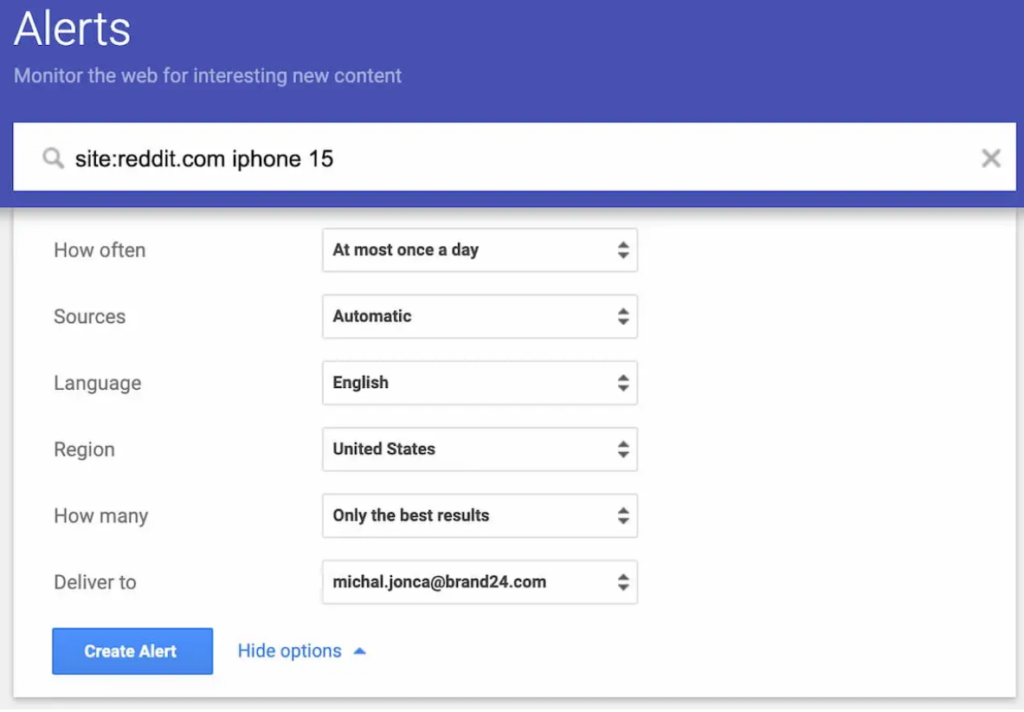Click the Alerts page title
1024x712 pixels.
click(72, 29)
